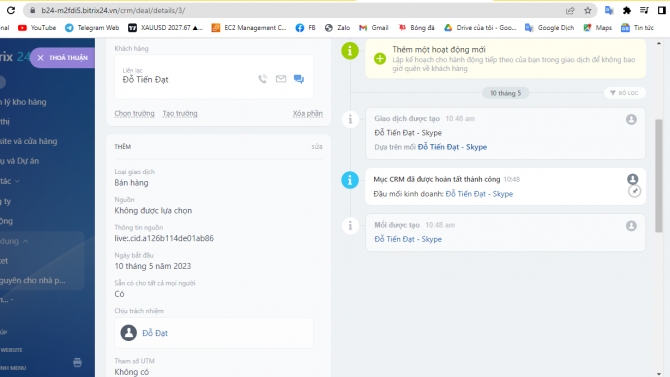Screen dimensions: 670x377
Task: Bookmark this page with the star icon
Action: (588, 11)
